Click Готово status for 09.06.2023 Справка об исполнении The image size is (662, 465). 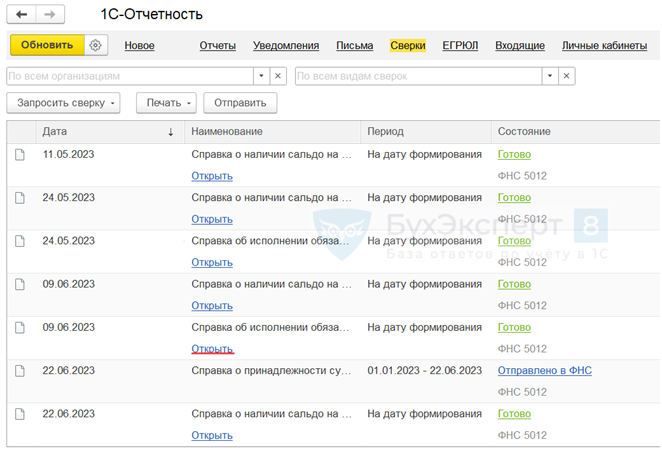514,327
